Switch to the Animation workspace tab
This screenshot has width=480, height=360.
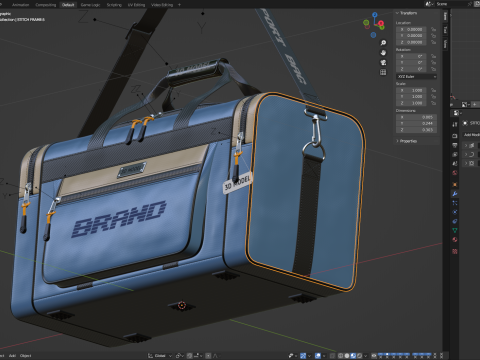click(20, 5)
